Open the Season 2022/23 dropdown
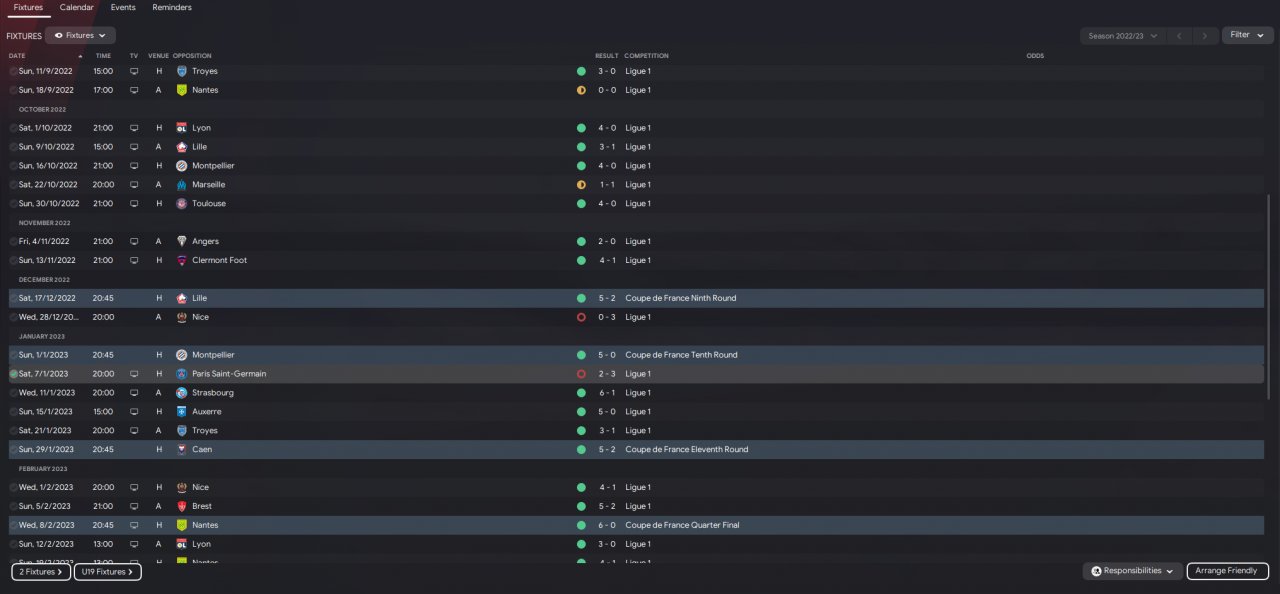The height and width of the screenshot is (594, 1280). 1122,35
